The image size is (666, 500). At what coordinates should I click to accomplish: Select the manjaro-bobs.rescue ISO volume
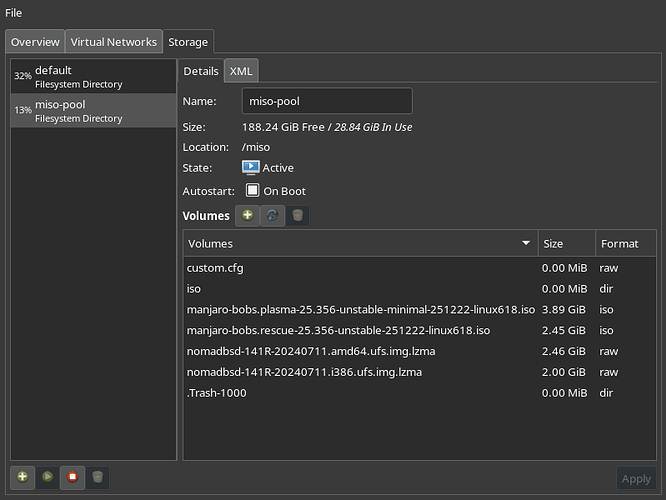360,330
